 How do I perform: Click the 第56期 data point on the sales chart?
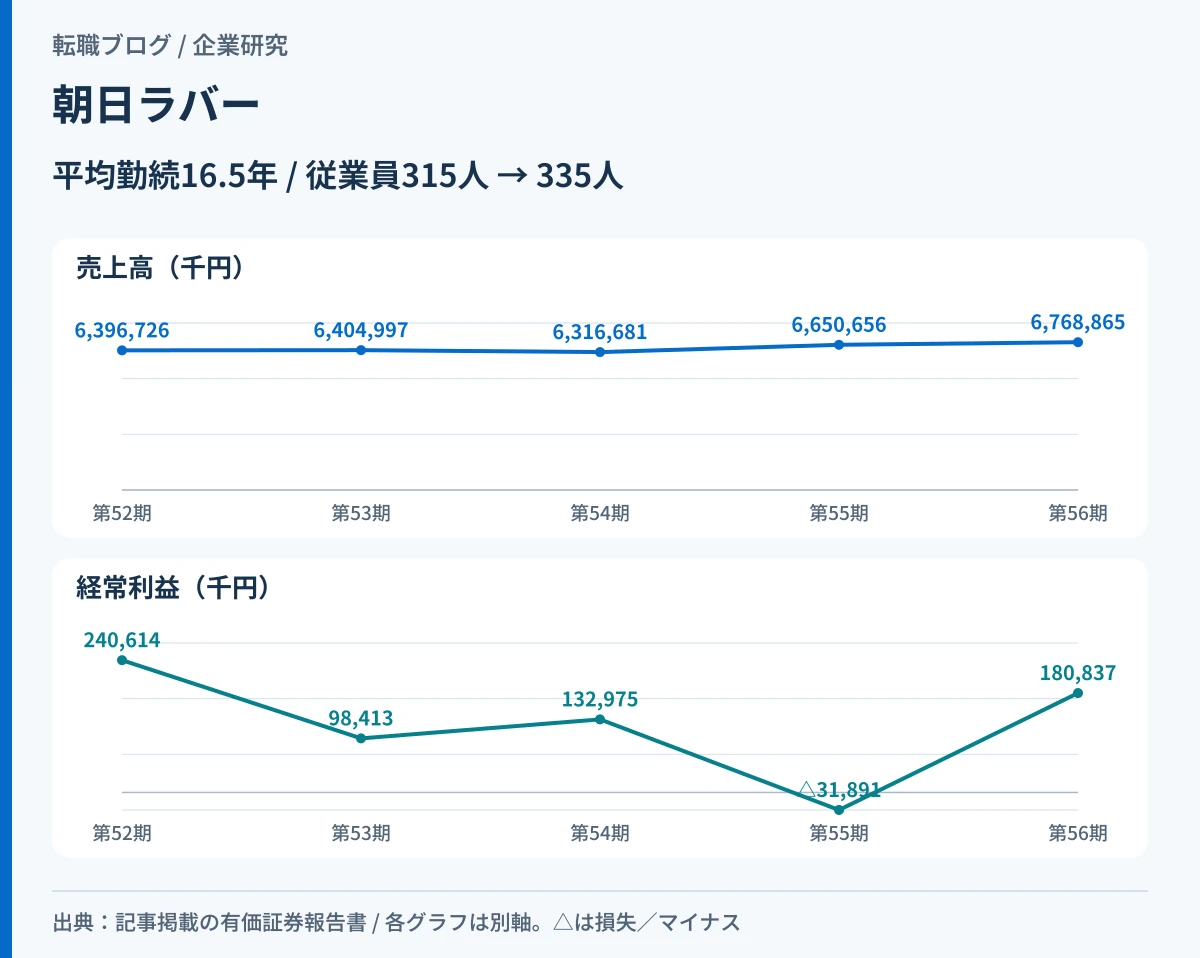(x=1078, y=342)
